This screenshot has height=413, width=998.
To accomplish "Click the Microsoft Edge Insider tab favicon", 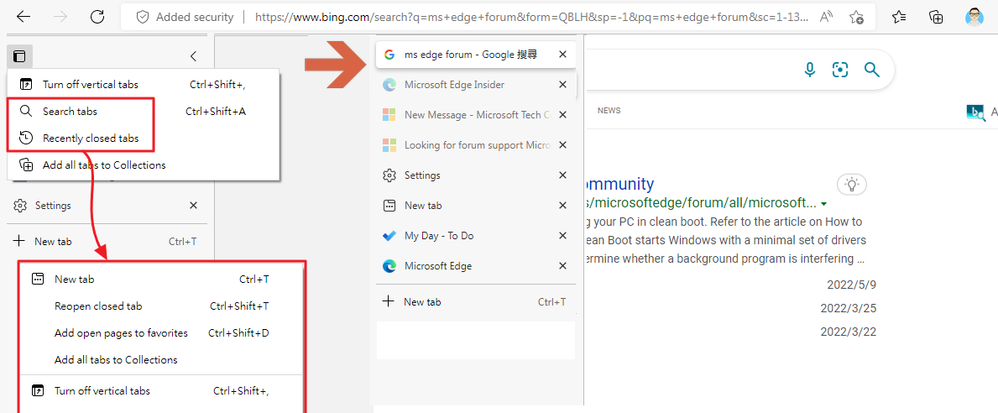I will pos(389,85).
